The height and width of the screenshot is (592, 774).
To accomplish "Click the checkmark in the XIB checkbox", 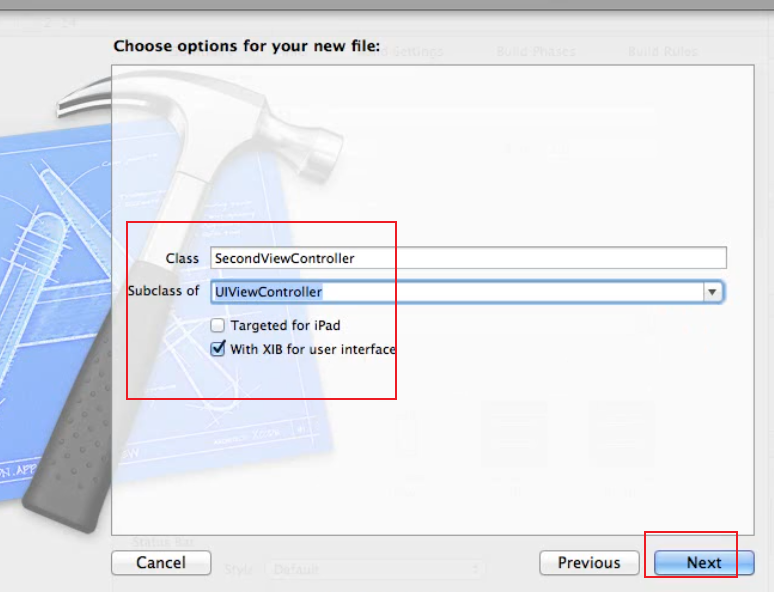I will pos(218,348).
